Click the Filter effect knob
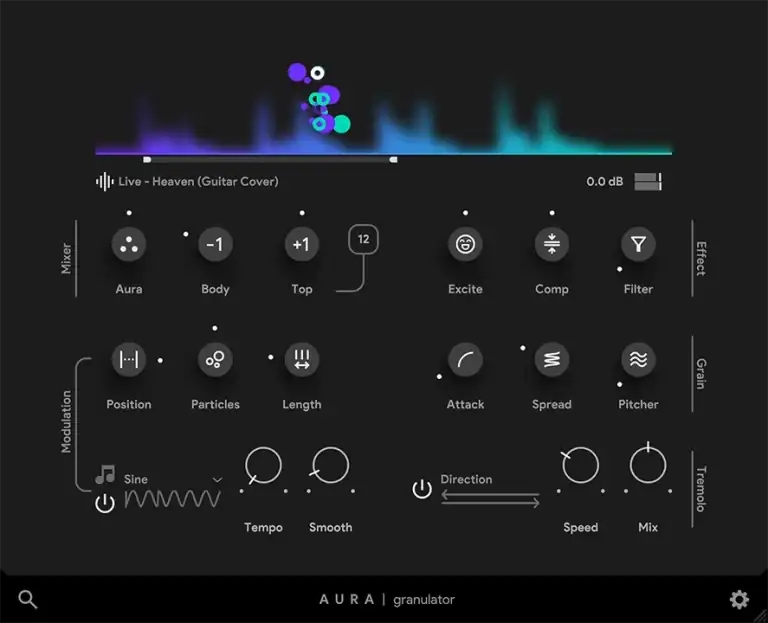 click(x=638, y=244)
